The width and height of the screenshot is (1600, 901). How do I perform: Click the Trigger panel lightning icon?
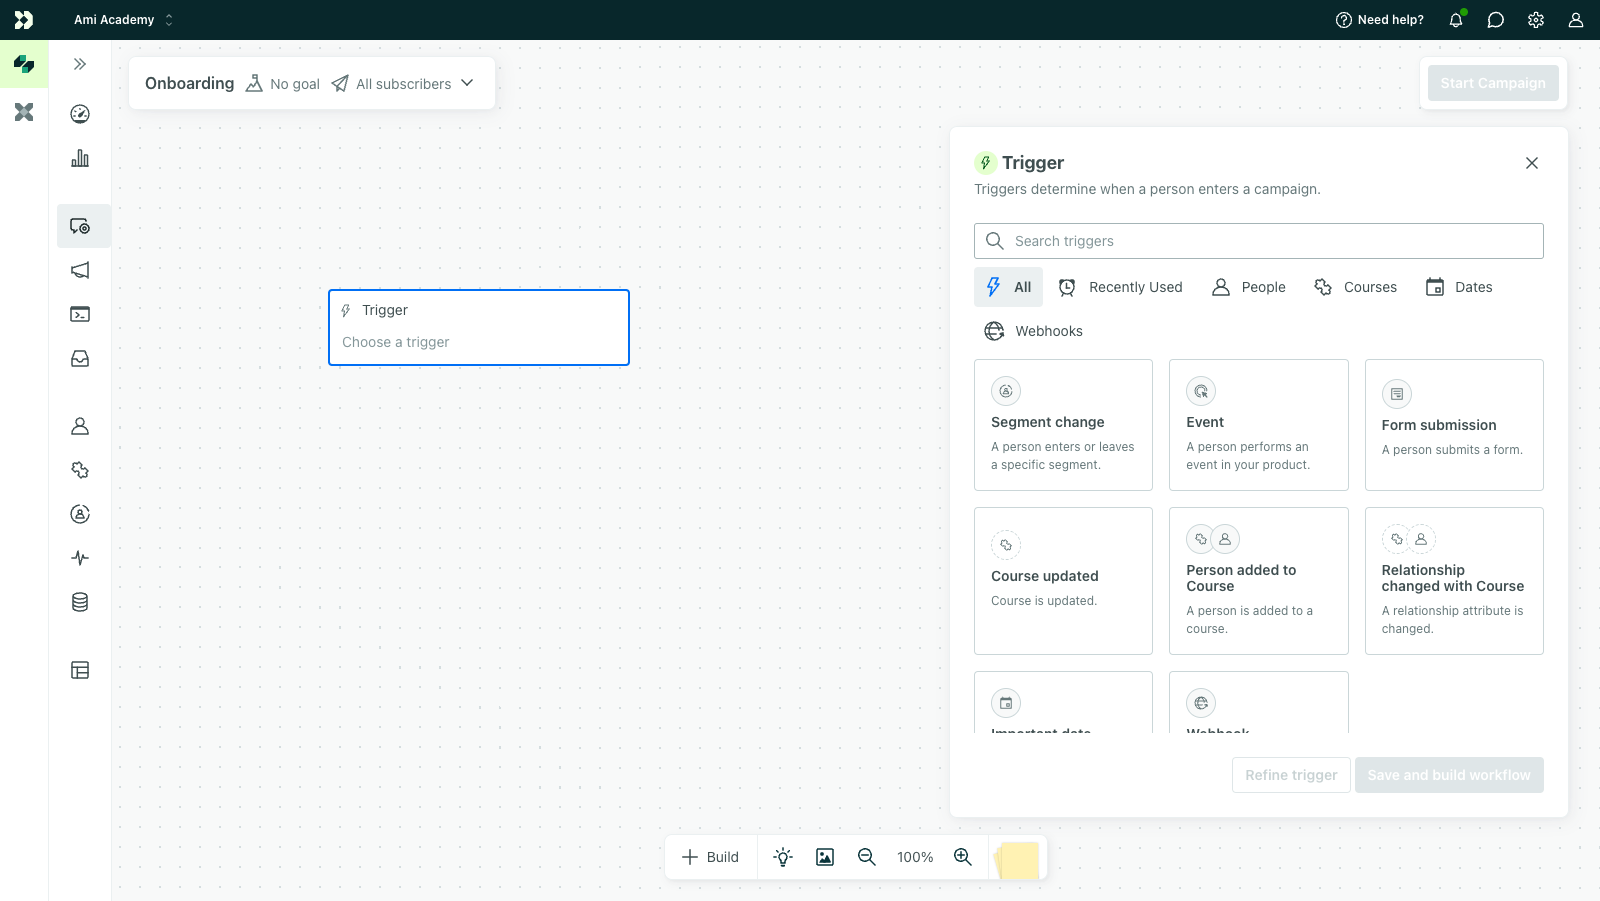tap(986, 163)
